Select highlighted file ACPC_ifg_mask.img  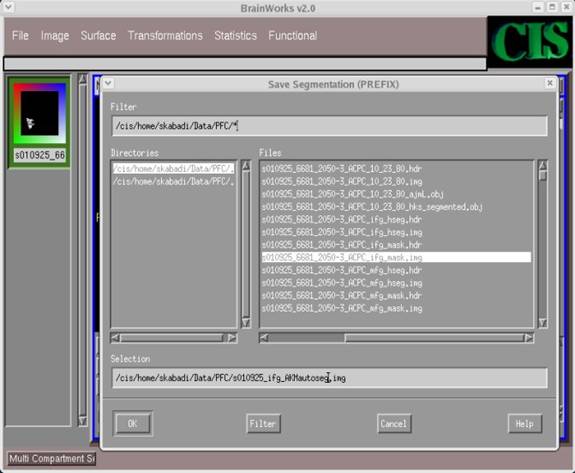pos(396,257)
